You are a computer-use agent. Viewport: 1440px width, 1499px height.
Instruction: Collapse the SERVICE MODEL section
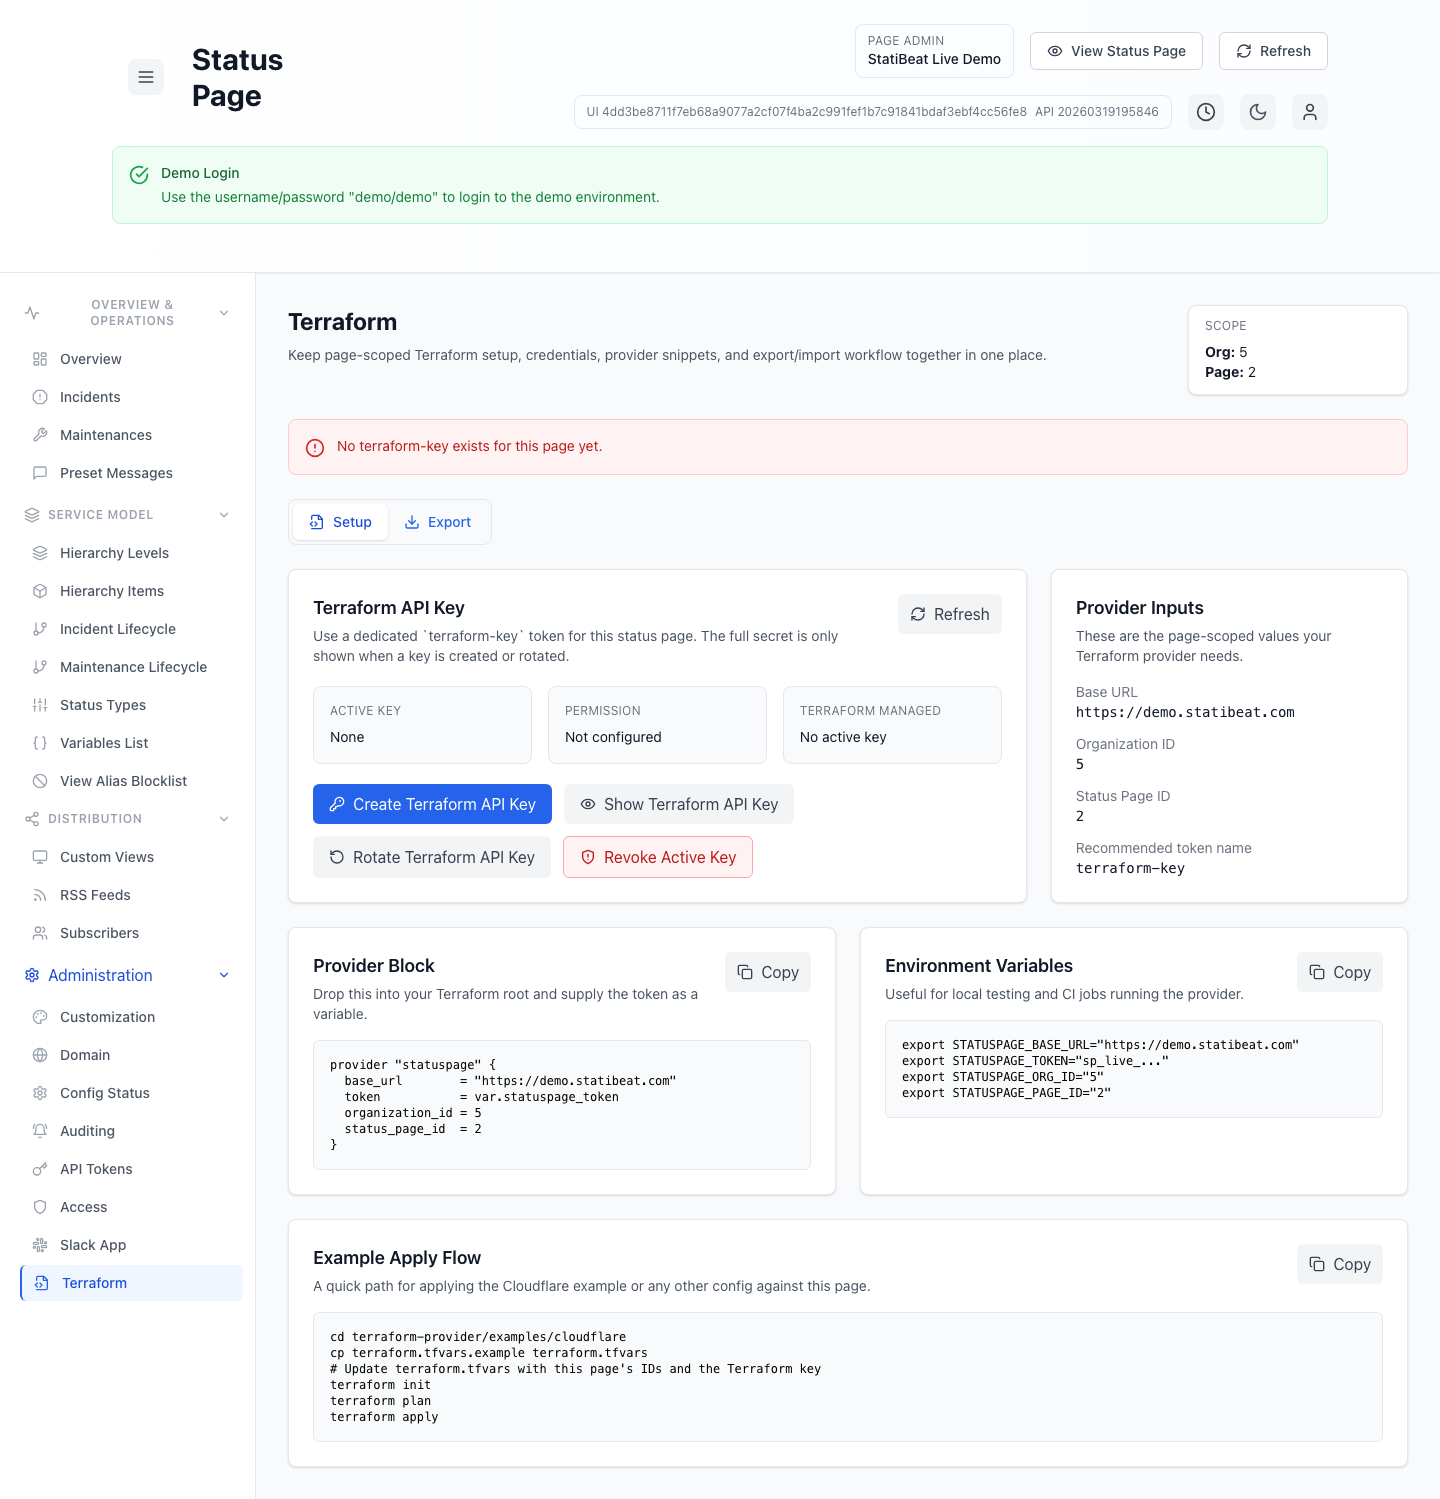[x=224, y=514]
